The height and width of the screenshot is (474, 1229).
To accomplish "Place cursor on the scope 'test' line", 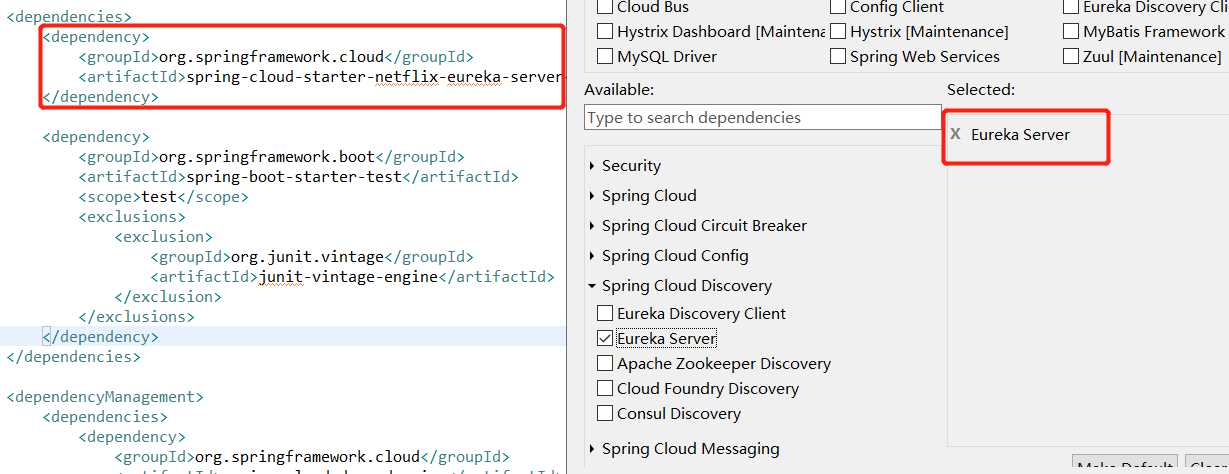I will click(x=164, y=197).
